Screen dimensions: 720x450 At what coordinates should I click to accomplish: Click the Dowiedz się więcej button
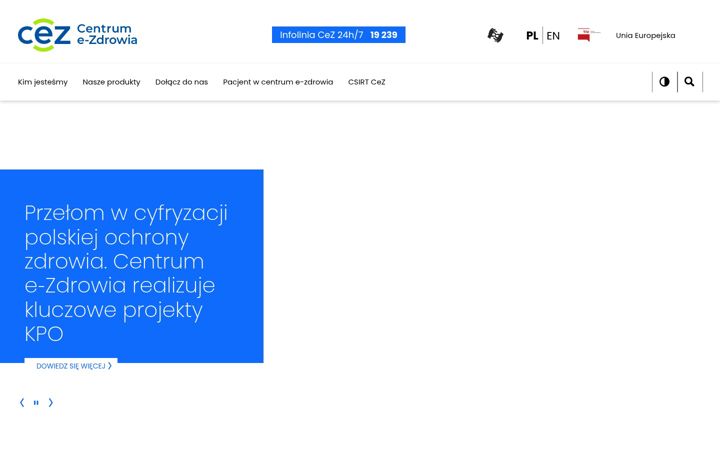(x=71, y=366)
